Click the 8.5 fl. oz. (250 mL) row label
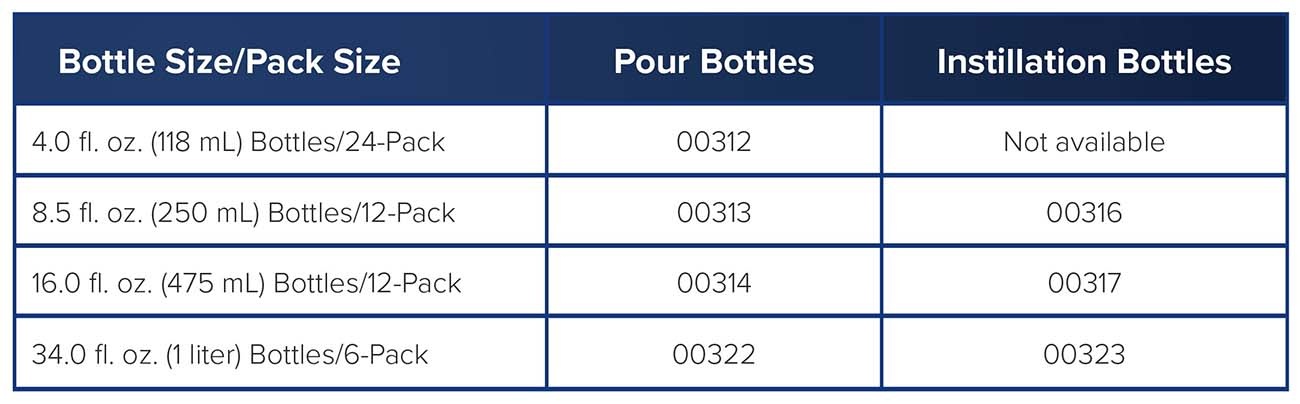This screenshot has width=1300, height=404. [x=243, y=213]
